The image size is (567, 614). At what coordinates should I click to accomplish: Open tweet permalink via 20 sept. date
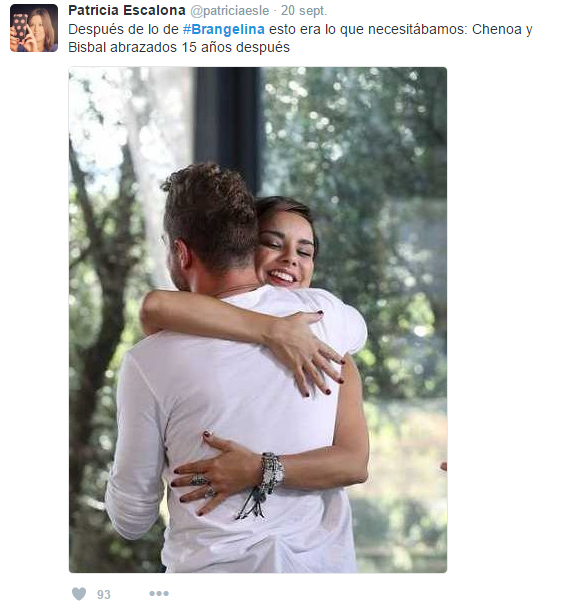click(x=304, y=11)
